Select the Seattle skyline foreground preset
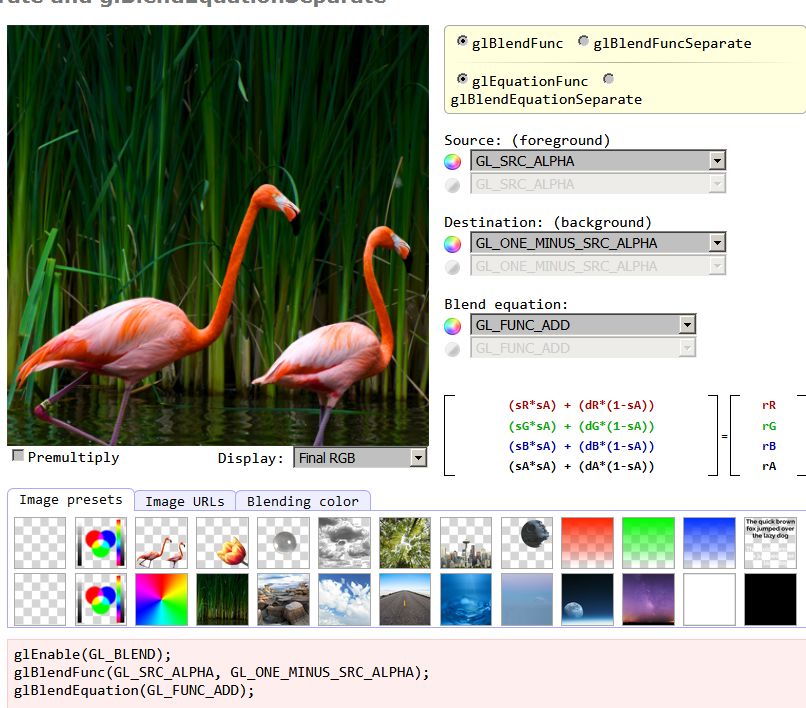Screen dimensions: 806x708 click(x=466, y=543)
